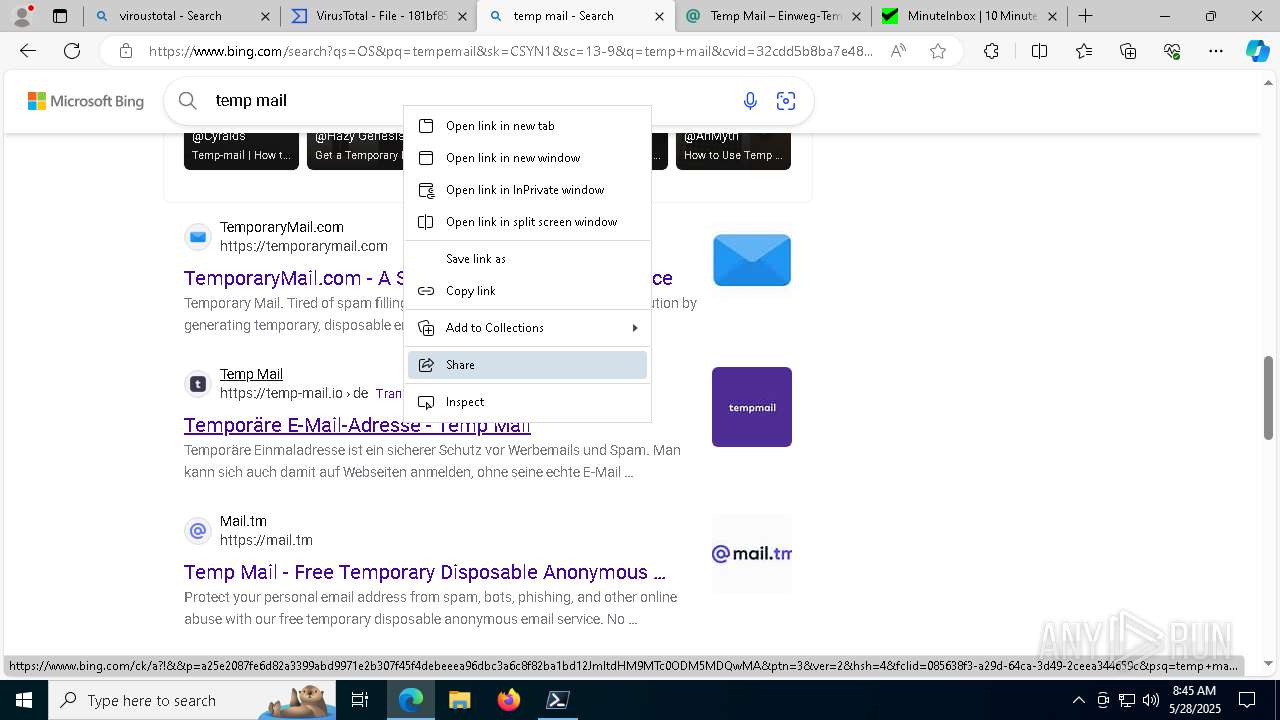Click the https://mail.tm URL text

click(x=266, y=540)
